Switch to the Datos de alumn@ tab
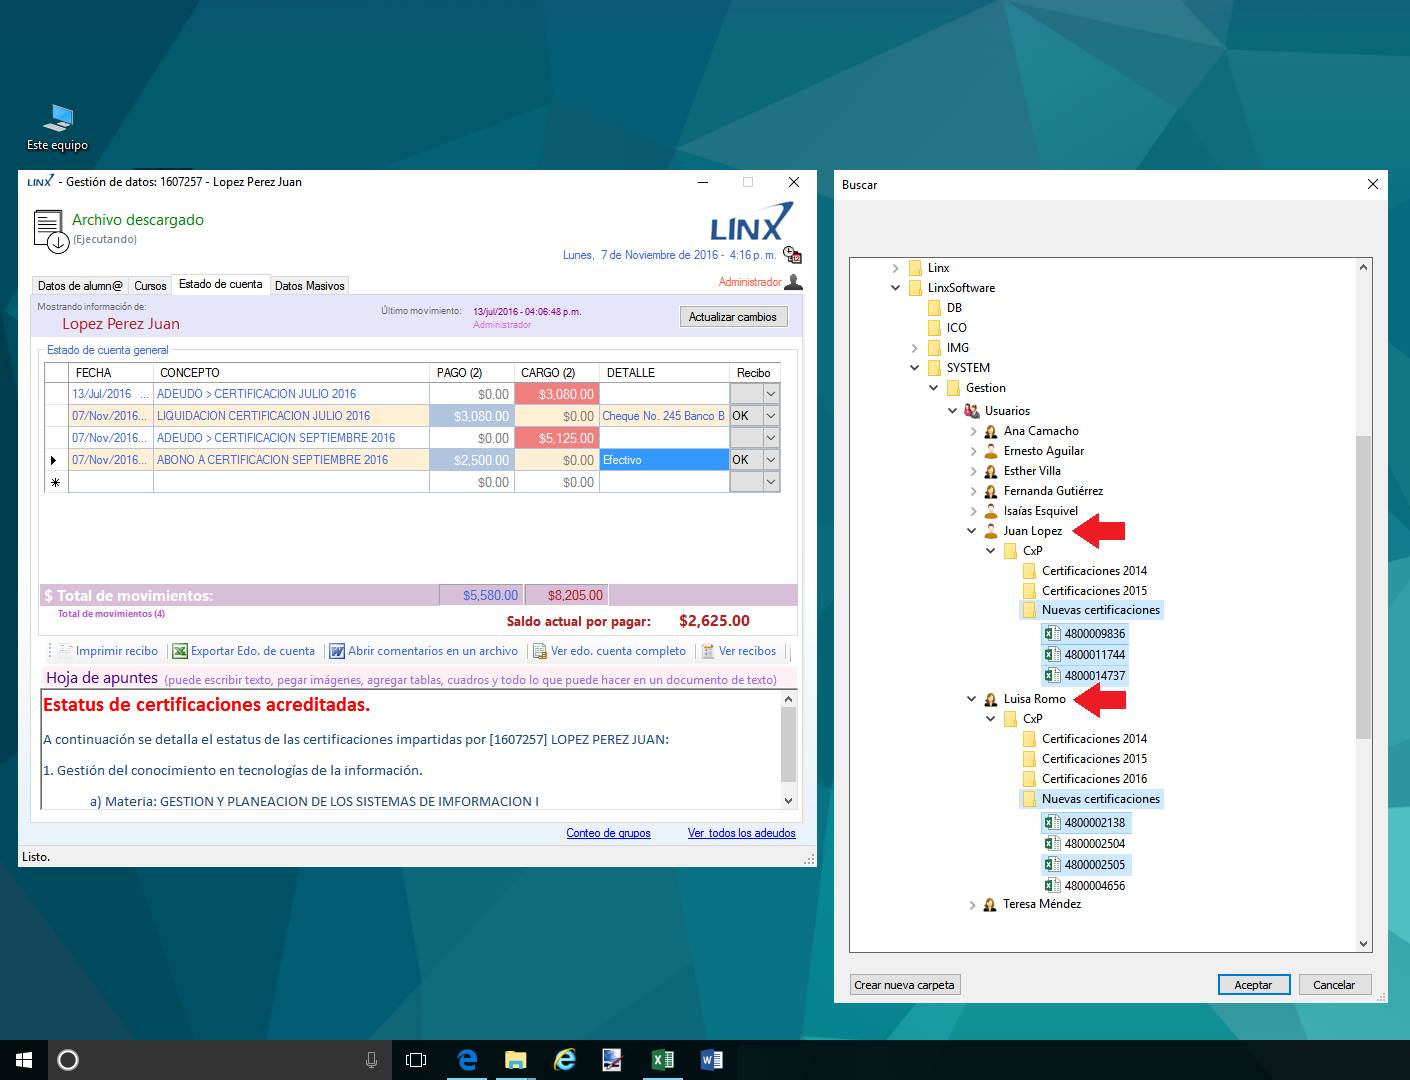Image resolution: width=1410 pixels, height=1080 pixels. pos(80,286)
